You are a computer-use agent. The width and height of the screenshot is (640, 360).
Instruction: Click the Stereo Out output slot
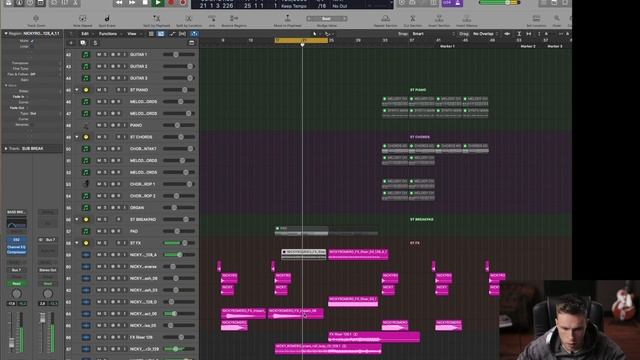pyautogui.click(x=48, y=270)
